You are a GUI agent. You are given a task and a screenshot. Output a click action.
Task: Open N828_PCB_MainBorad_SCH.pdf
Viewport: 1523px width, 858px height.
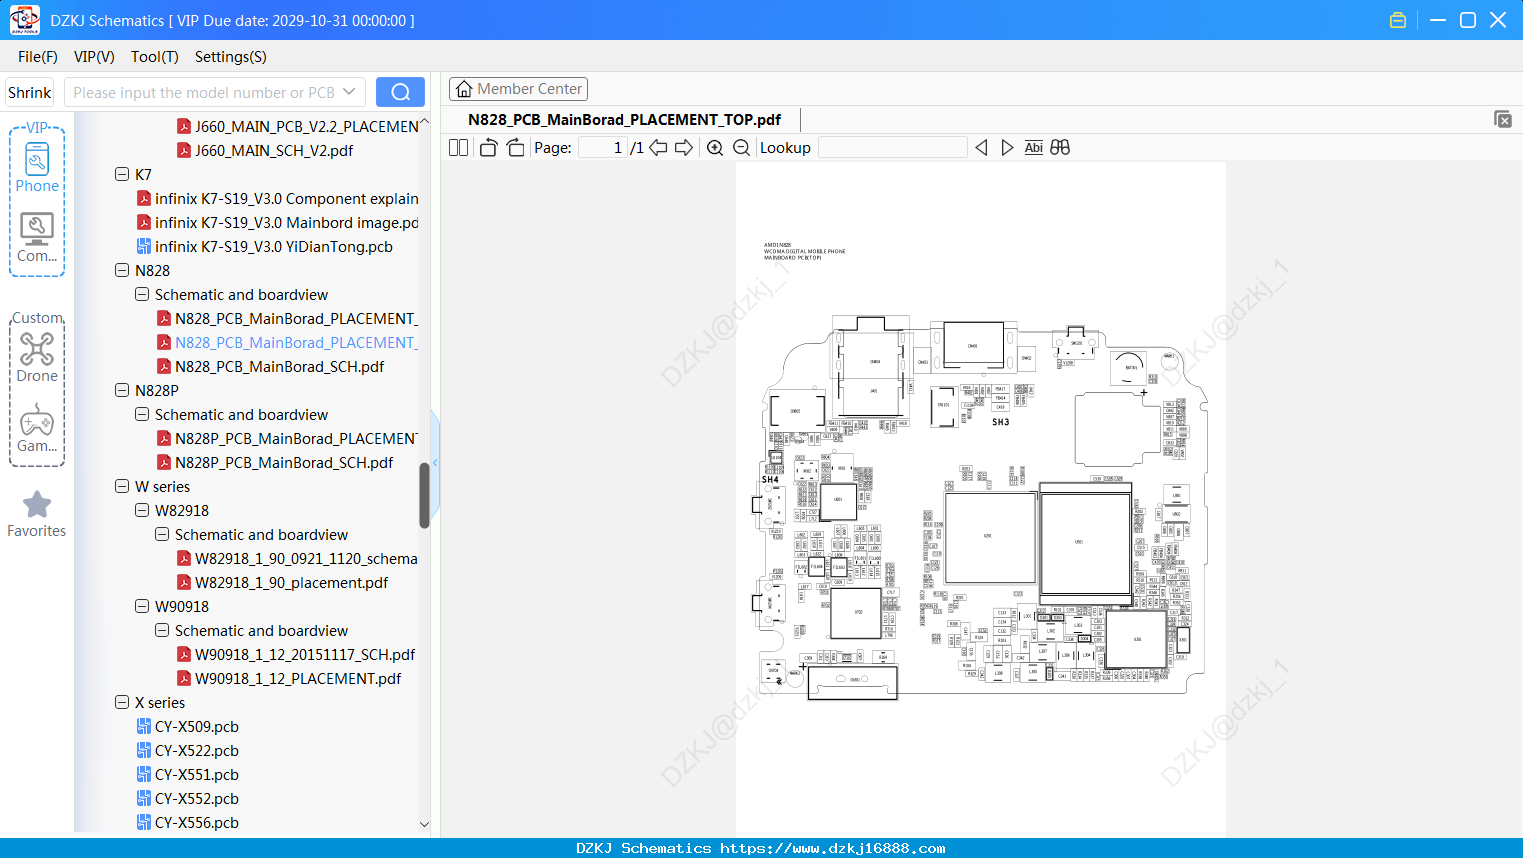(270, 366)
